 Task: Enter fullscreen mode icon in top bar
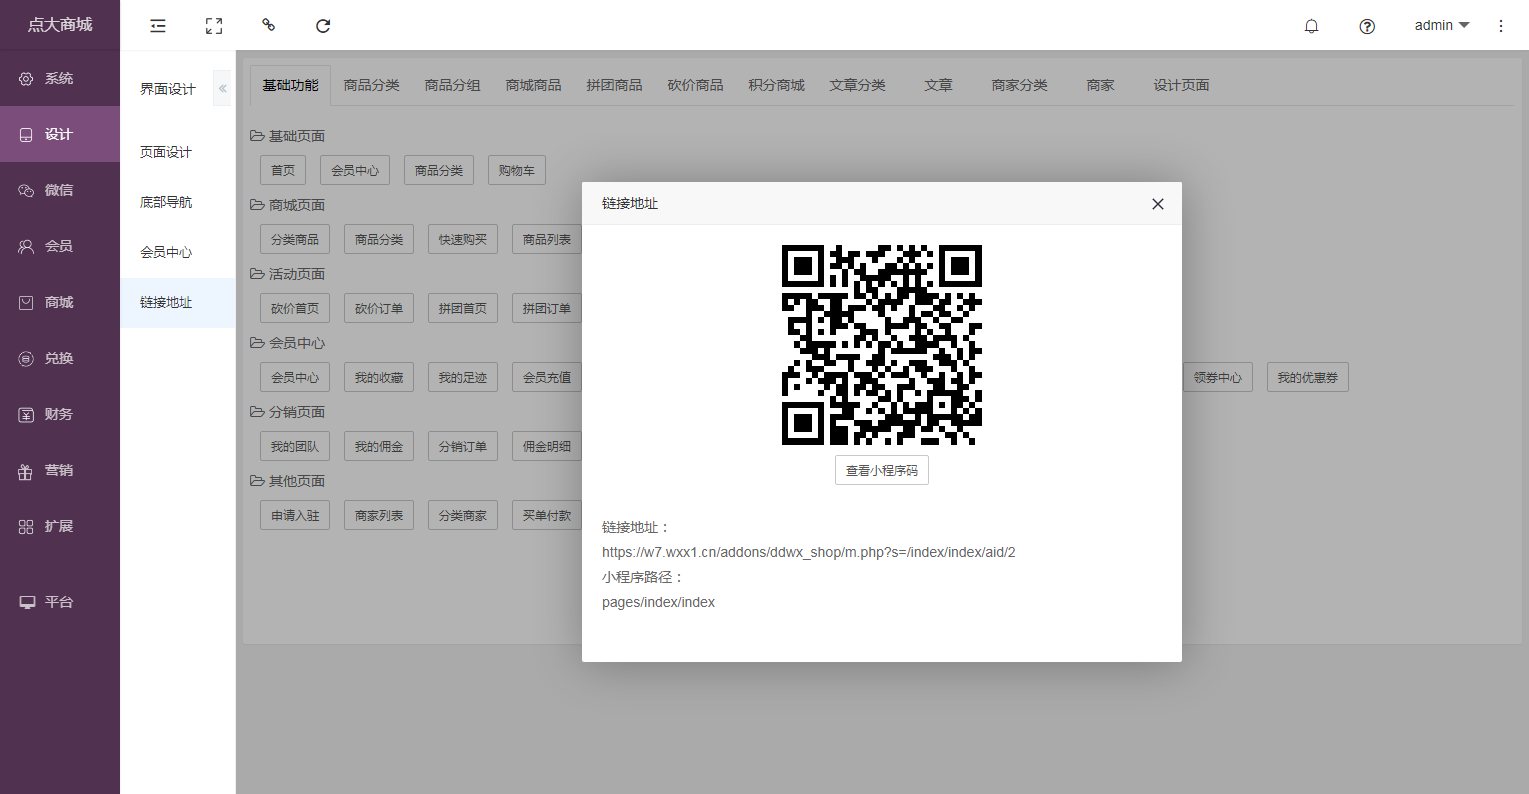click(214, 26)
